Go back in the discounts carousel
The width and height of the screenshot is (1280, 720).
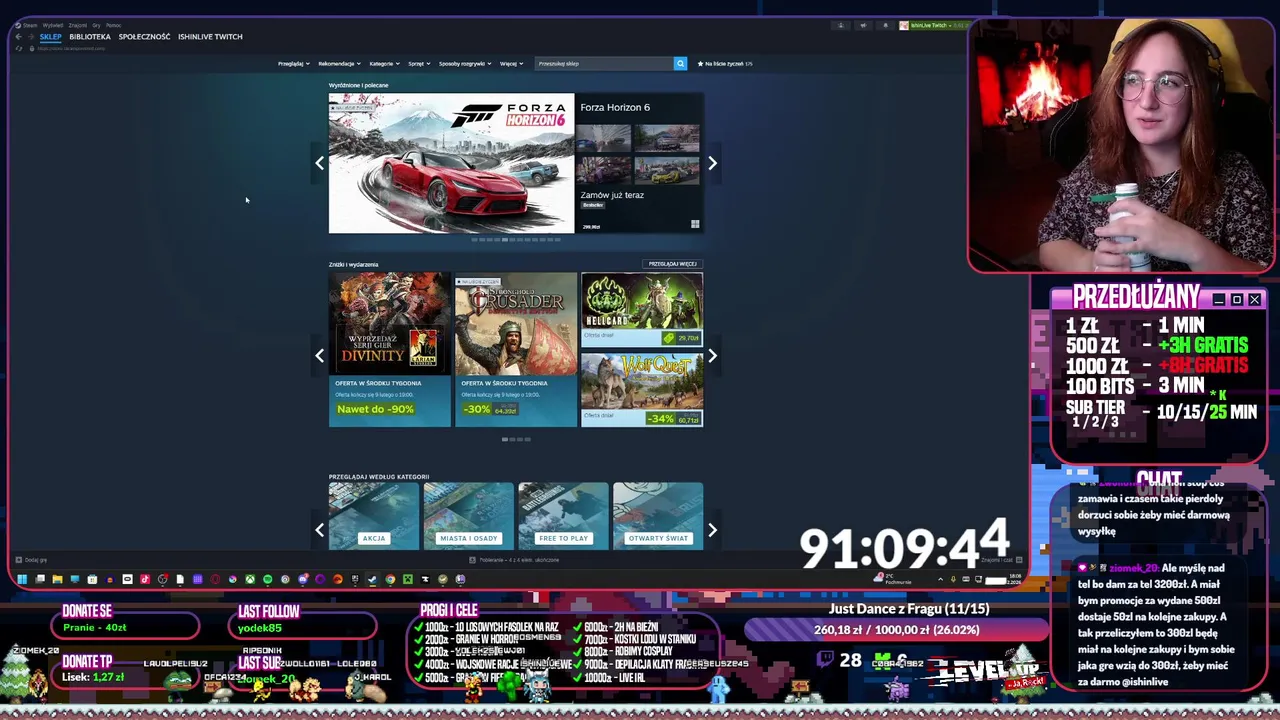pos(319,355)
